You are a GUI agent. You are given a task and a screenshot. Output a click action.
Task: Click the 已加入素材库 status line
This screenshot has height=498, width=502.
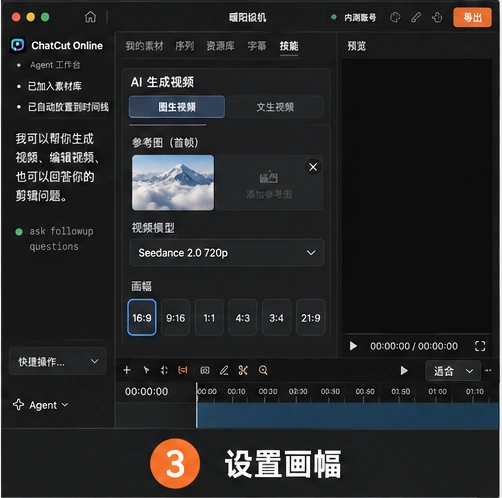click(55, 86)
